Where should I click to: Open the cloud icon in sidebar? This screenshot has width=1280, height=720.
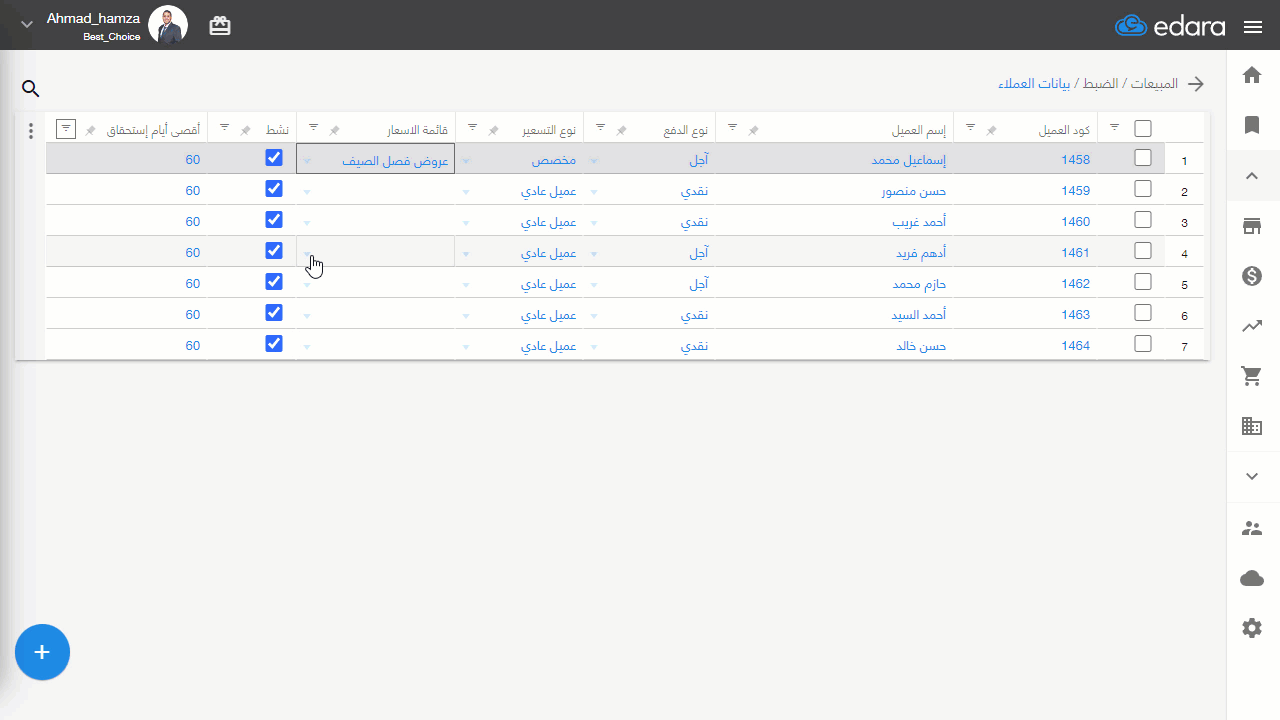coord(1252,578)
